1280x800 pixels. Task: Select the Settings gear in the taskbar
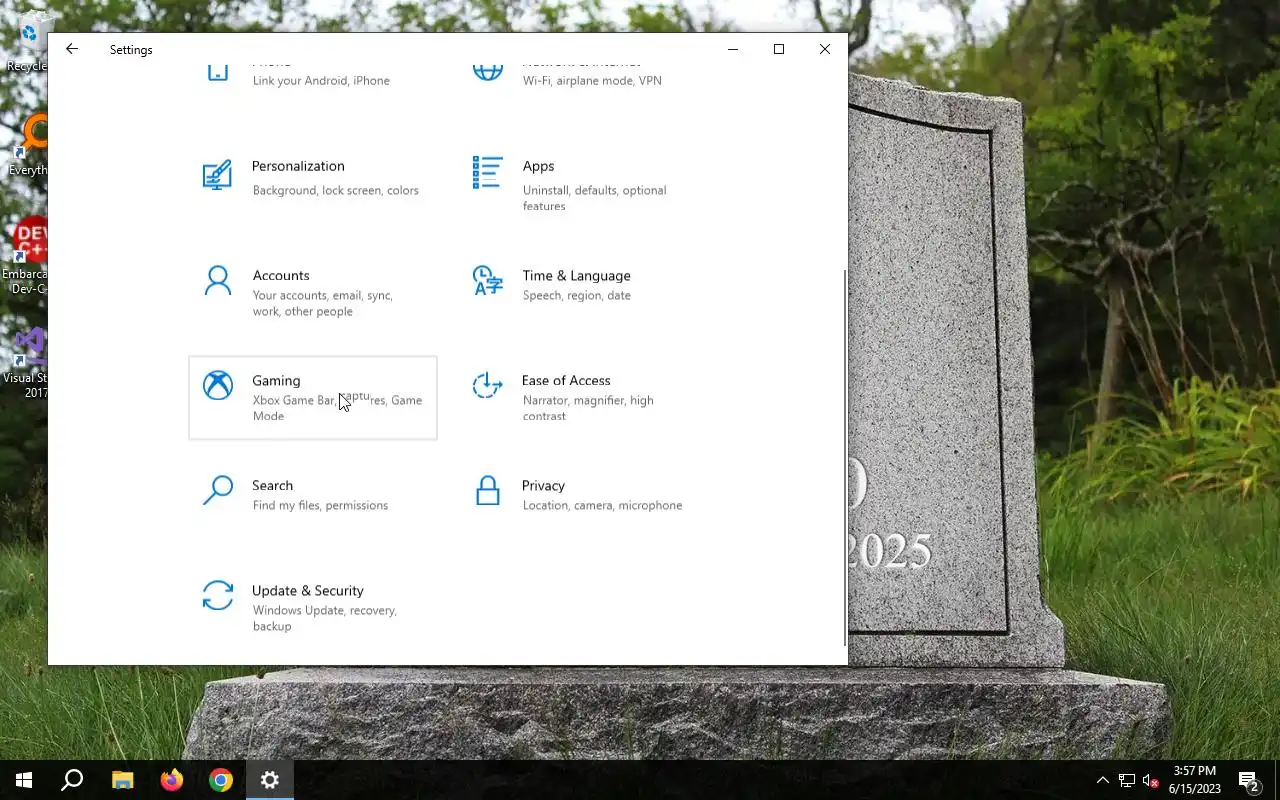(x=270, y=780)
